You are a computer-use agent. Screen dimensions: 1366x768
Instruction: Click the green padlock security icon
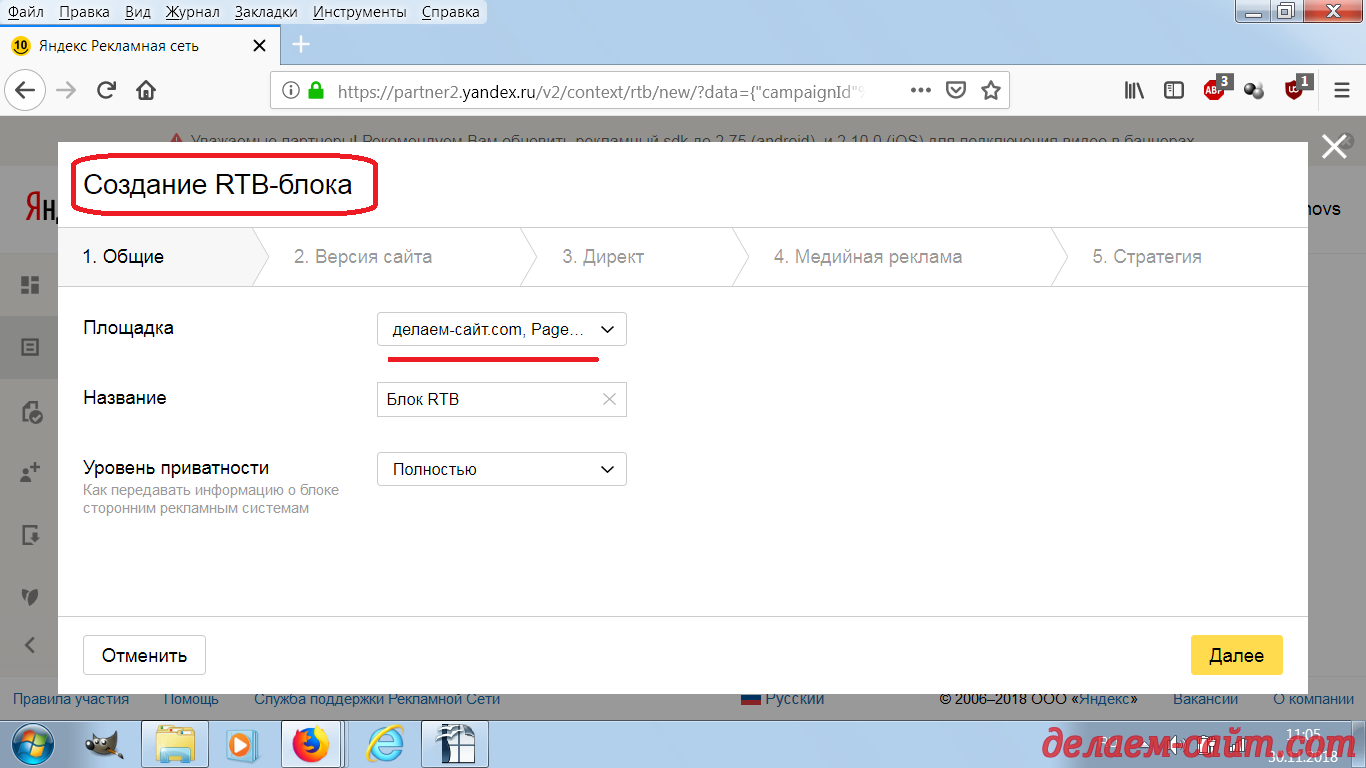pos(316,90)
